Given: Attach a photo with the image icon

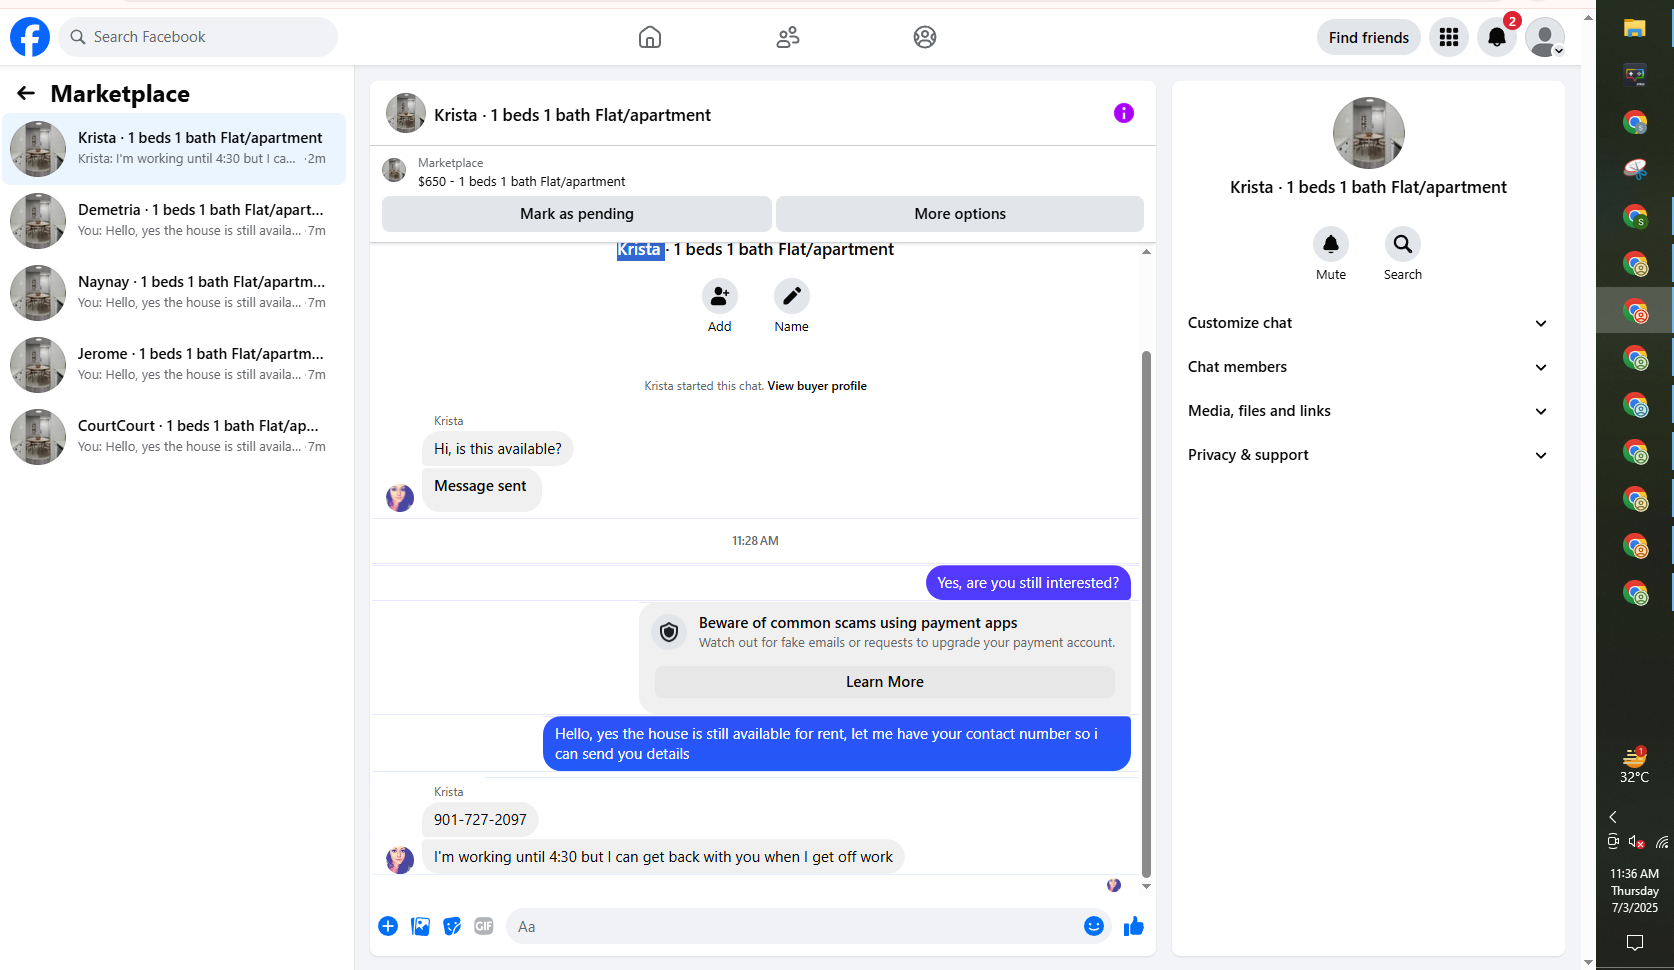Looking at the screenshot, I should coord(421,926).
